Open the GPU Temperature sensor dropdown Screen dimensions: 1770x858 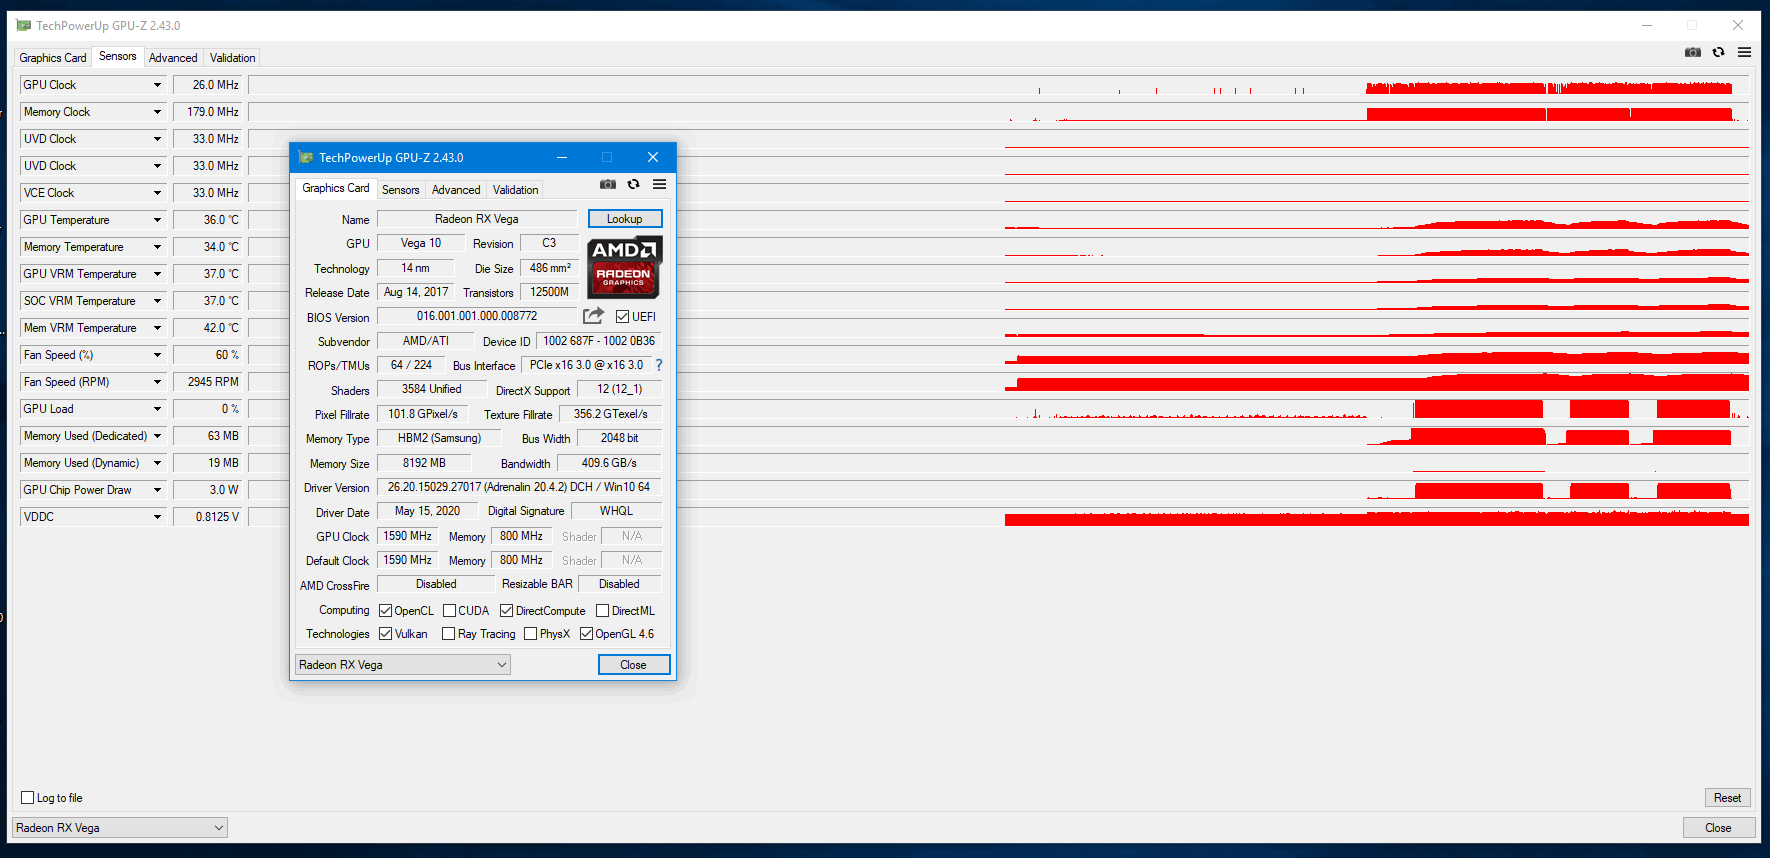coord(157,220)
